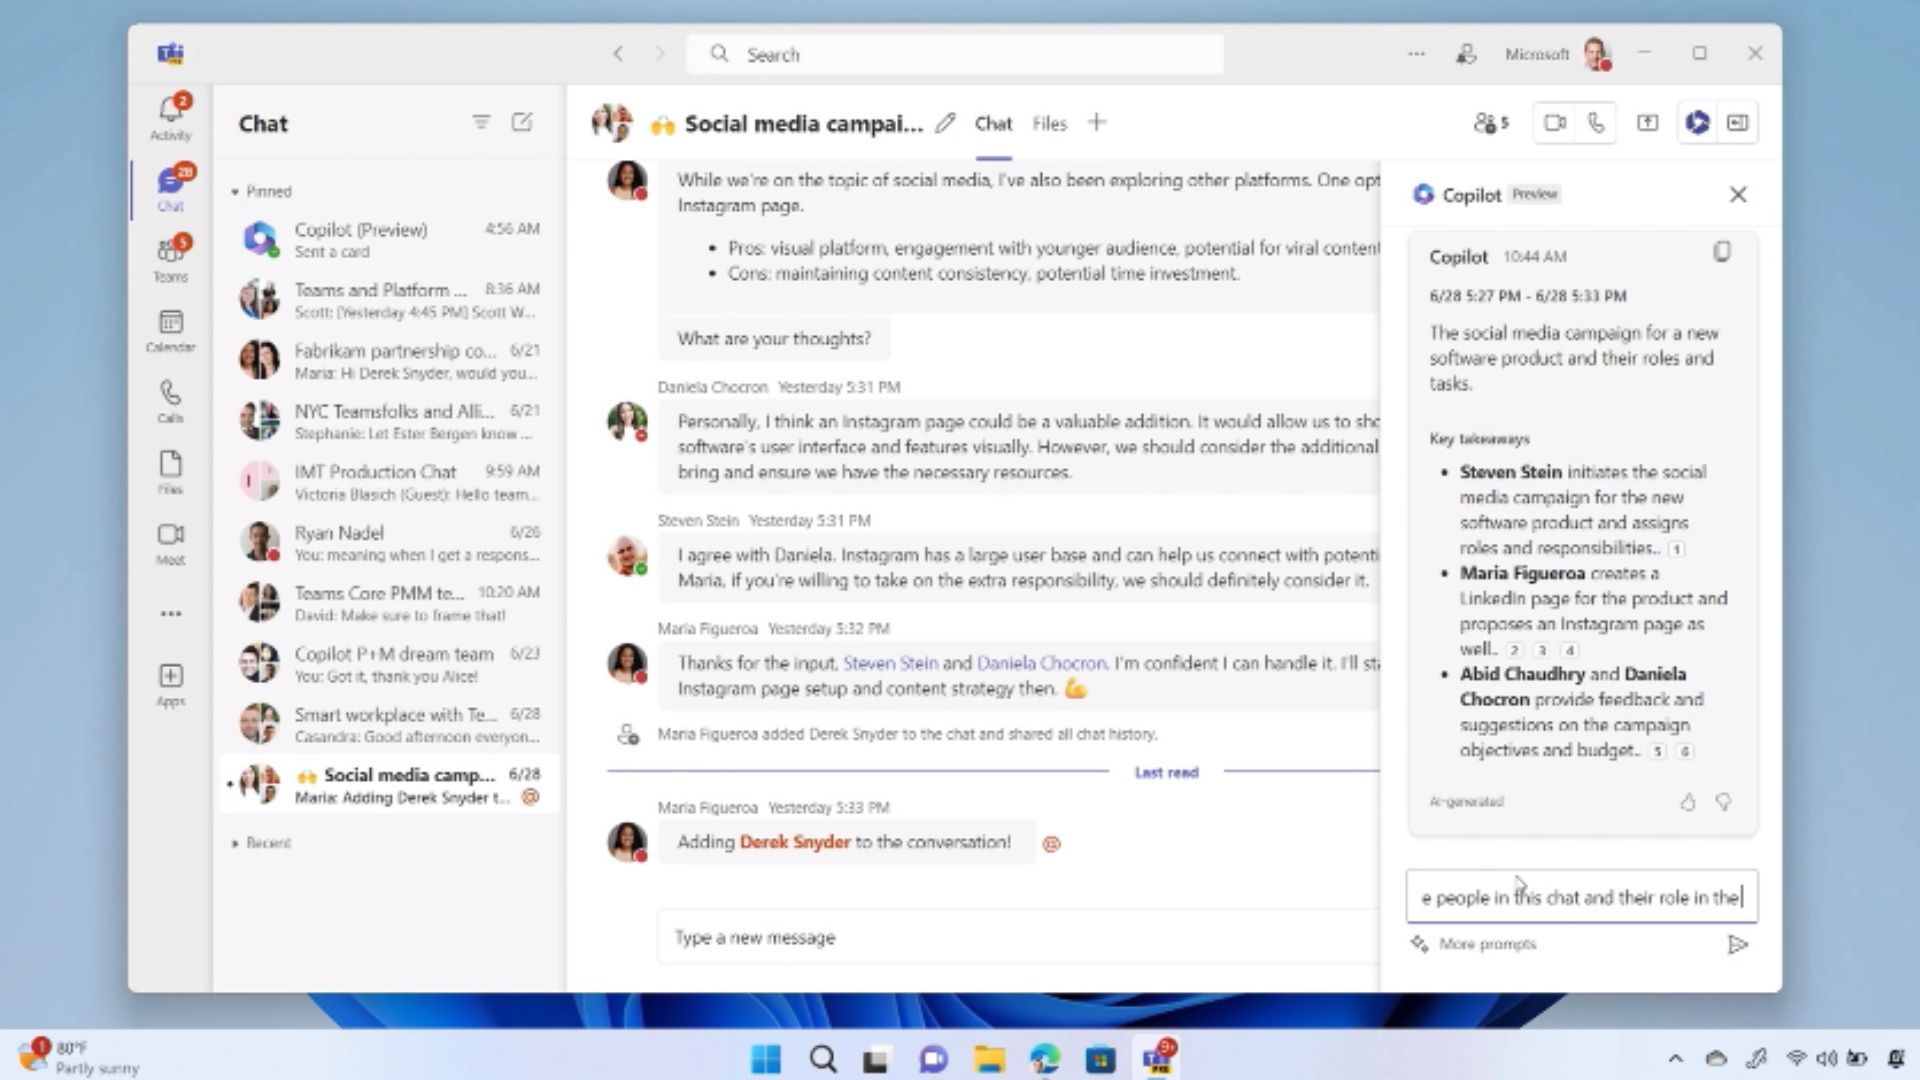The width and height of the screenshot is (1920, 1080).
Task: Open the Calls section from the sidebar
Action: (x=170, y=399)
